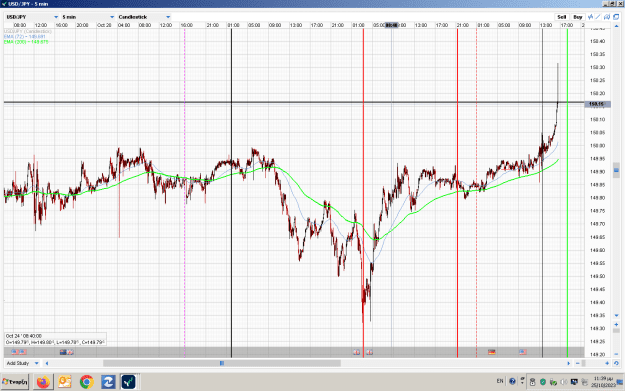Click the EN language indicator

tap(500, 381)
